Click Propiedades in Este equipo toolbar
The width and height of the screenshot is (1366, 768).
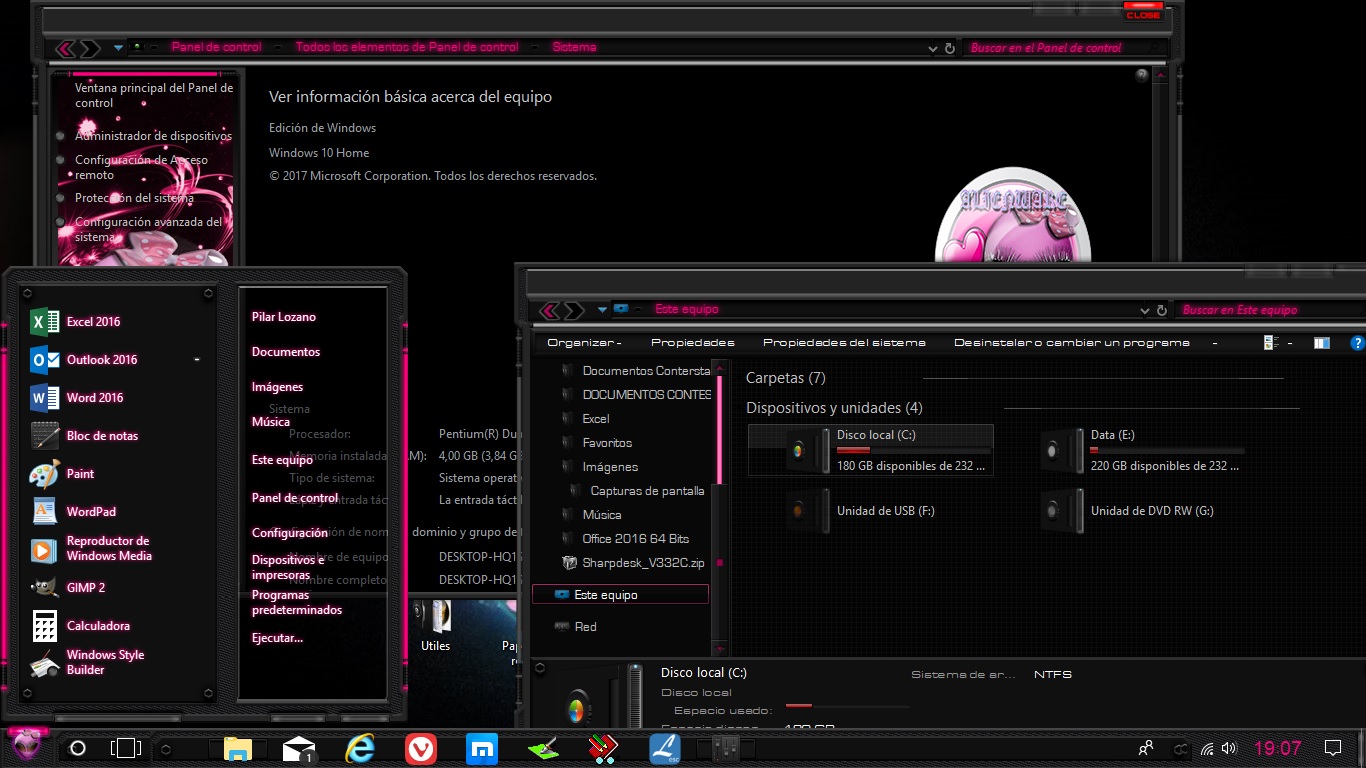[x=693, y=343]
